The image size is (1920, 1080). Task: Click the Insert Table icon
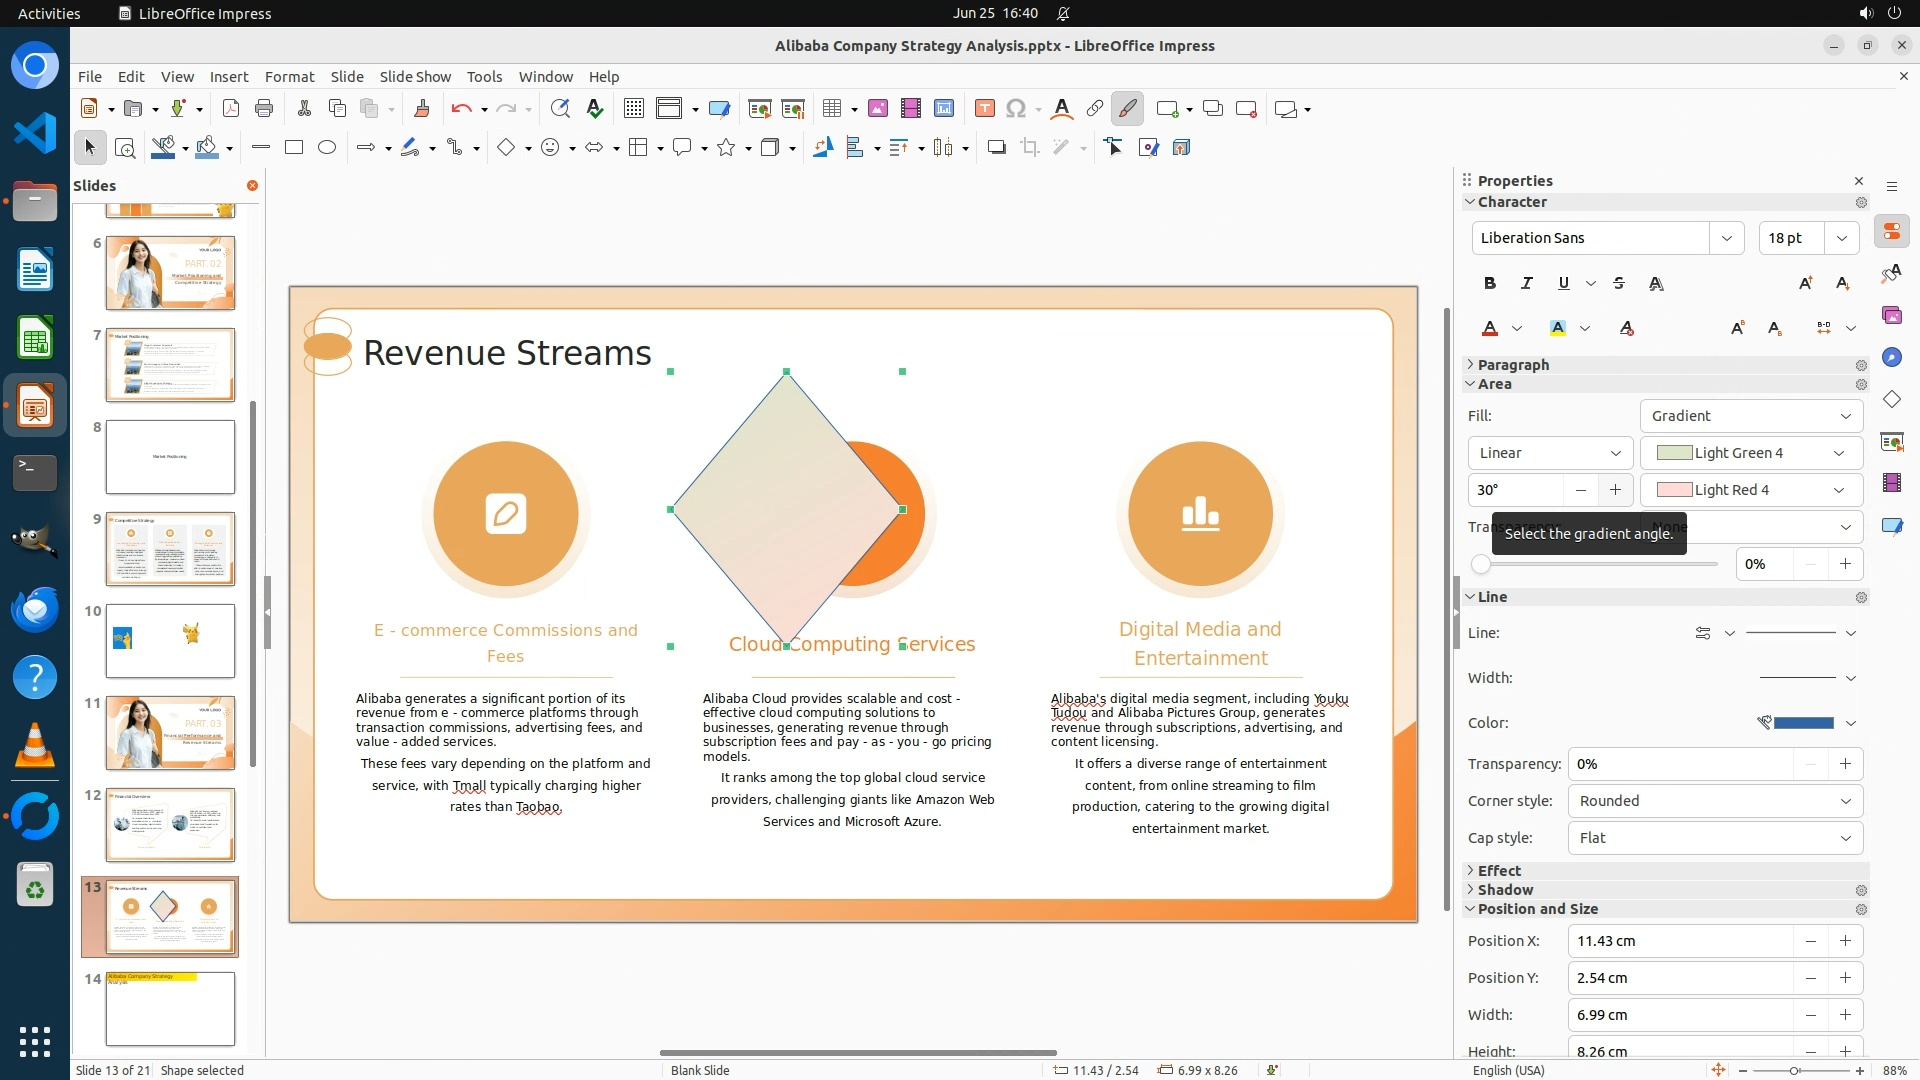click(x=831, y=109)
